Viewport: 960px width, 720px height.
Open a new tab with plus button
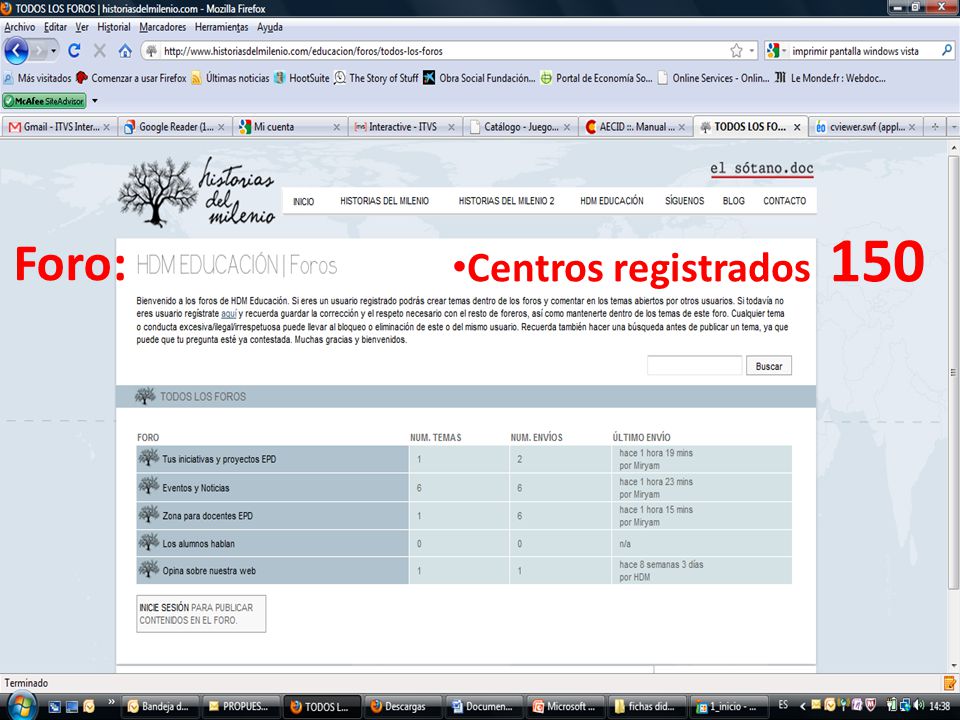[x=935, y=127]
